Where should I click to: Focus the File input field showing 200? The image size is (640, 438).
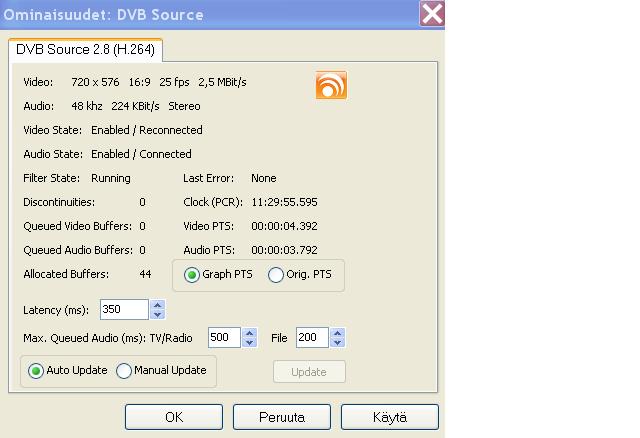312,337
